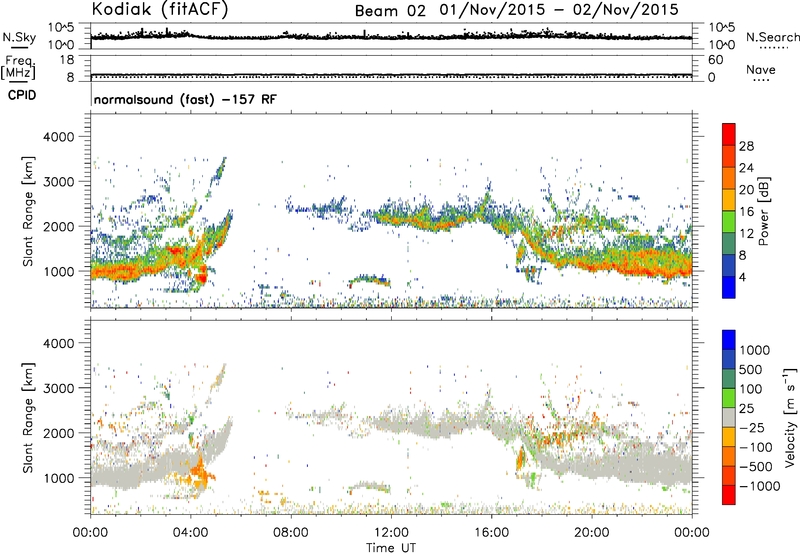800x554 pixels.
Task: Click the '4000' tick on power panel axis
Action: click(x=58, y=137)
